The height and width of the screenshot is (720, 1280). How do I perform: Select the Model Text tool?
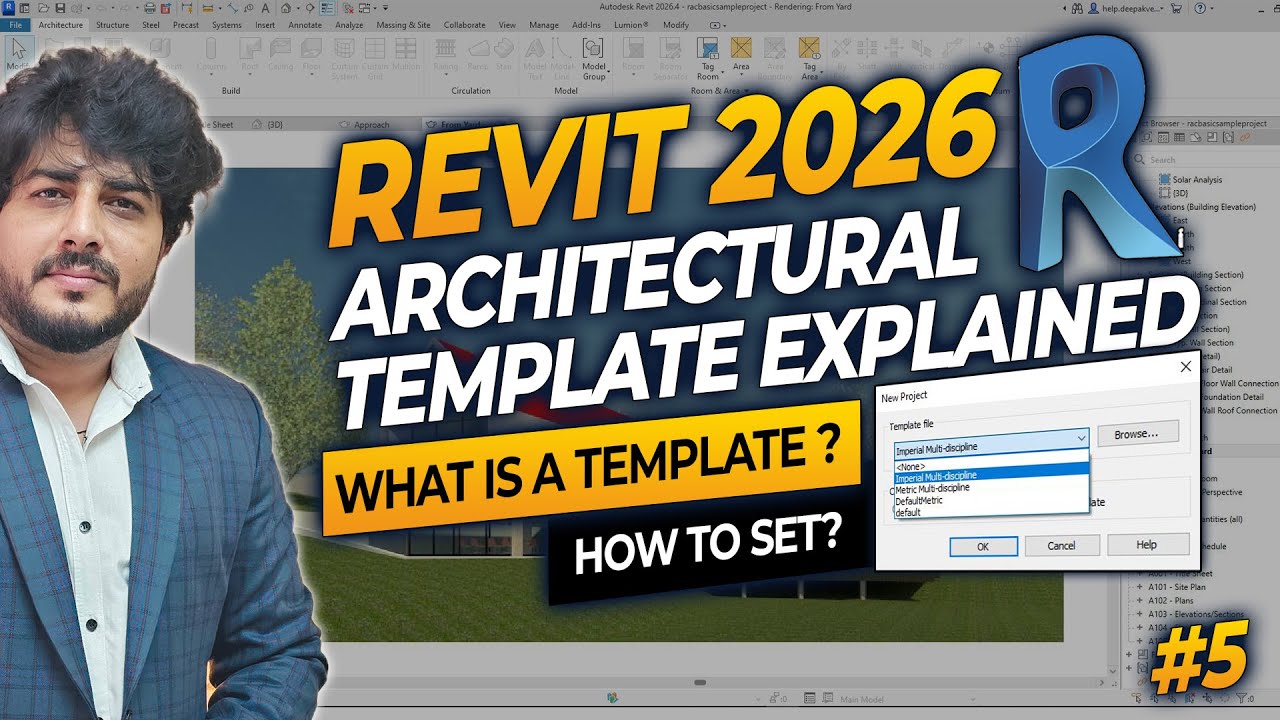pos(535,58)
